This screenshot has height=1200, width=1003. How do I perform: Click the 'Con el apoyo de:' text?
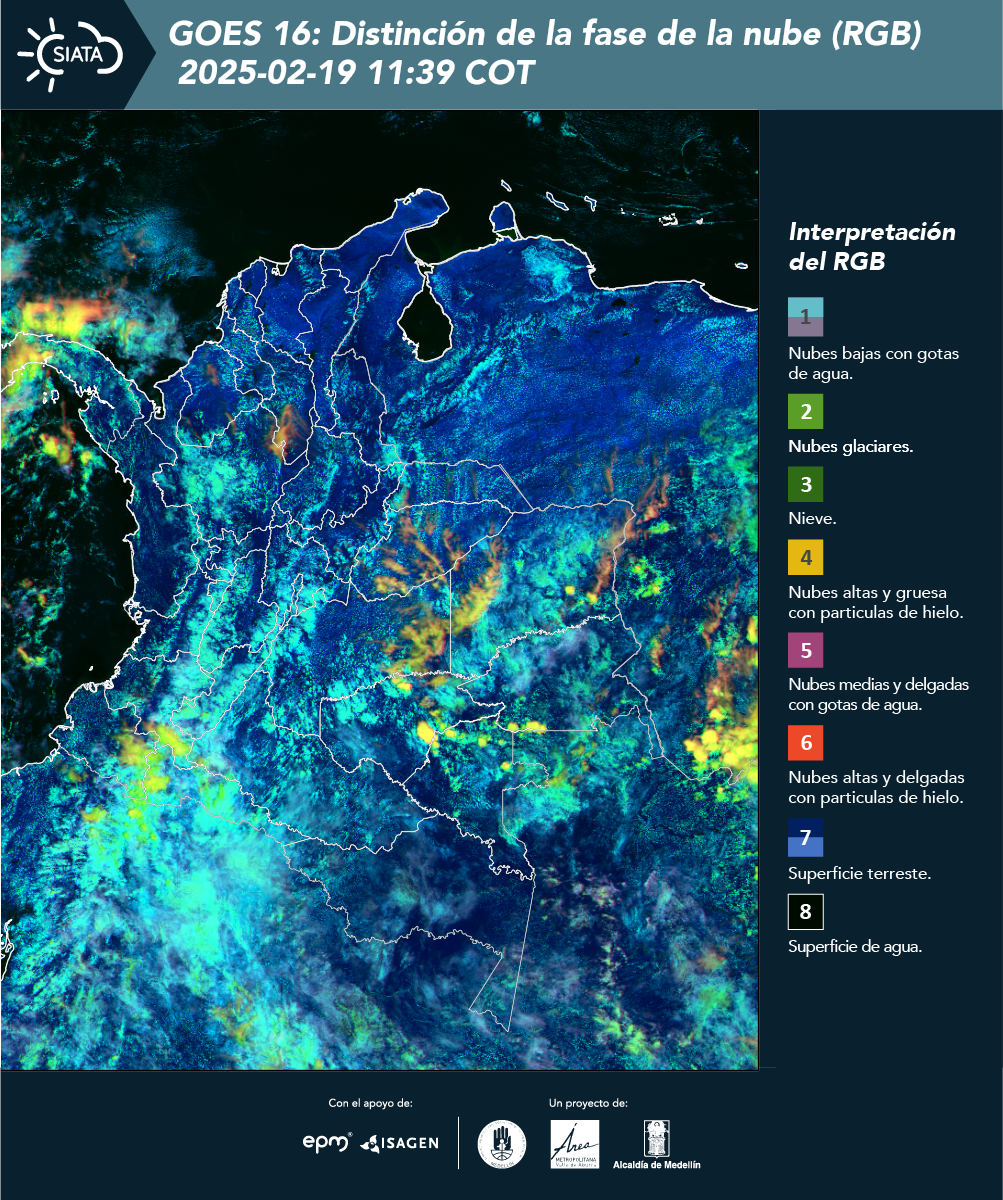point(370,1103)
